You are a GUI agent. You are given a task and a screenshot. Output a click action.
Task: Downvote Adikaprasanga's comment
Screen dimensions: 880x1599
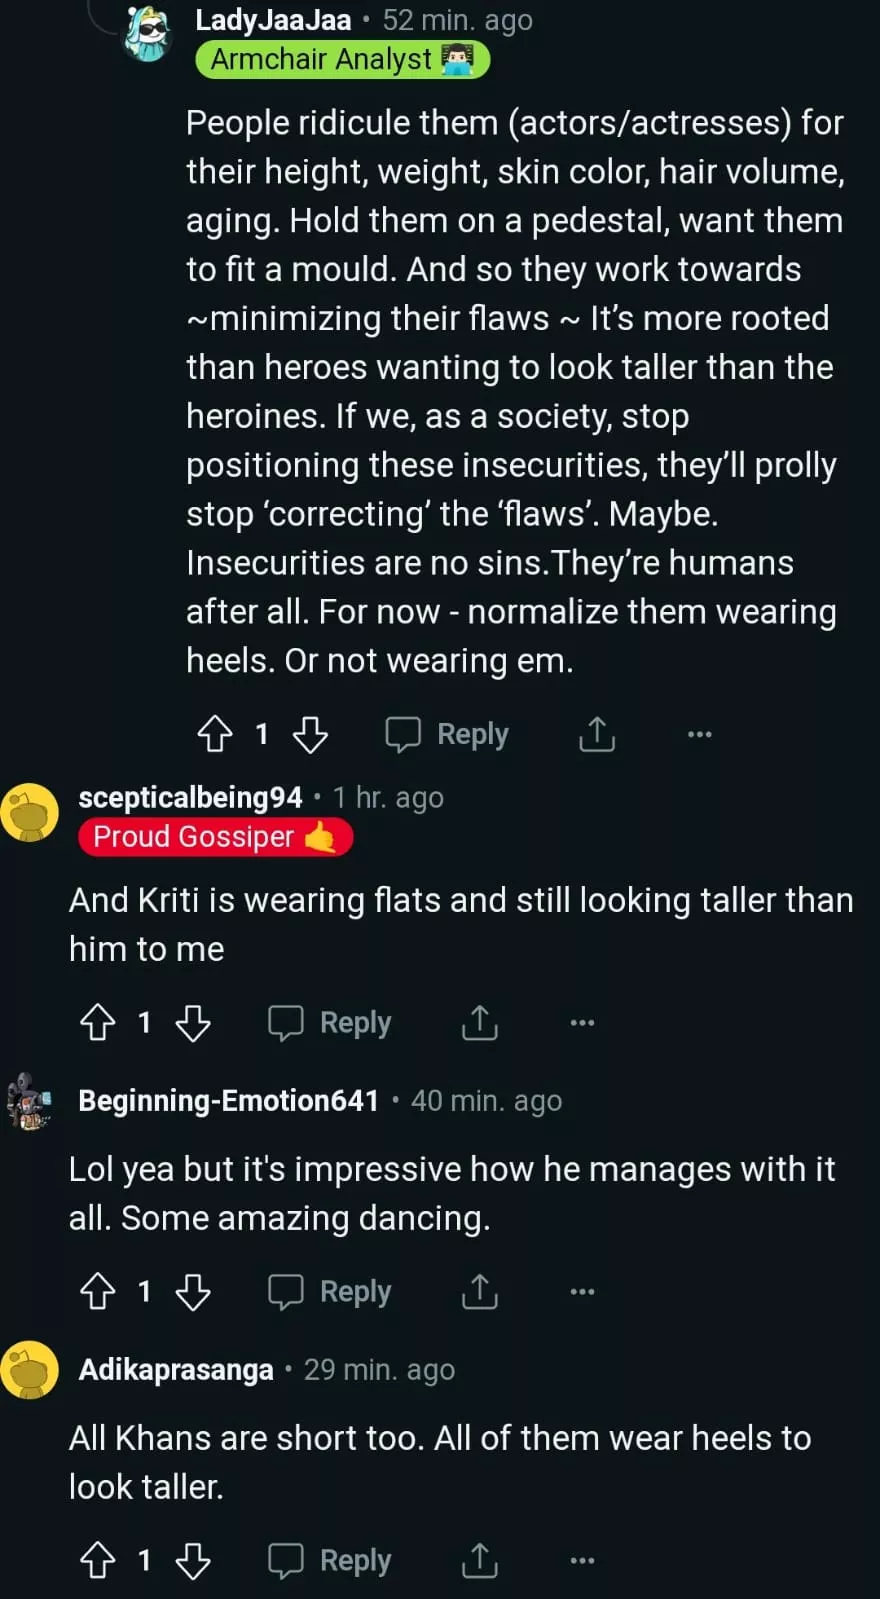pos(193,1560)
